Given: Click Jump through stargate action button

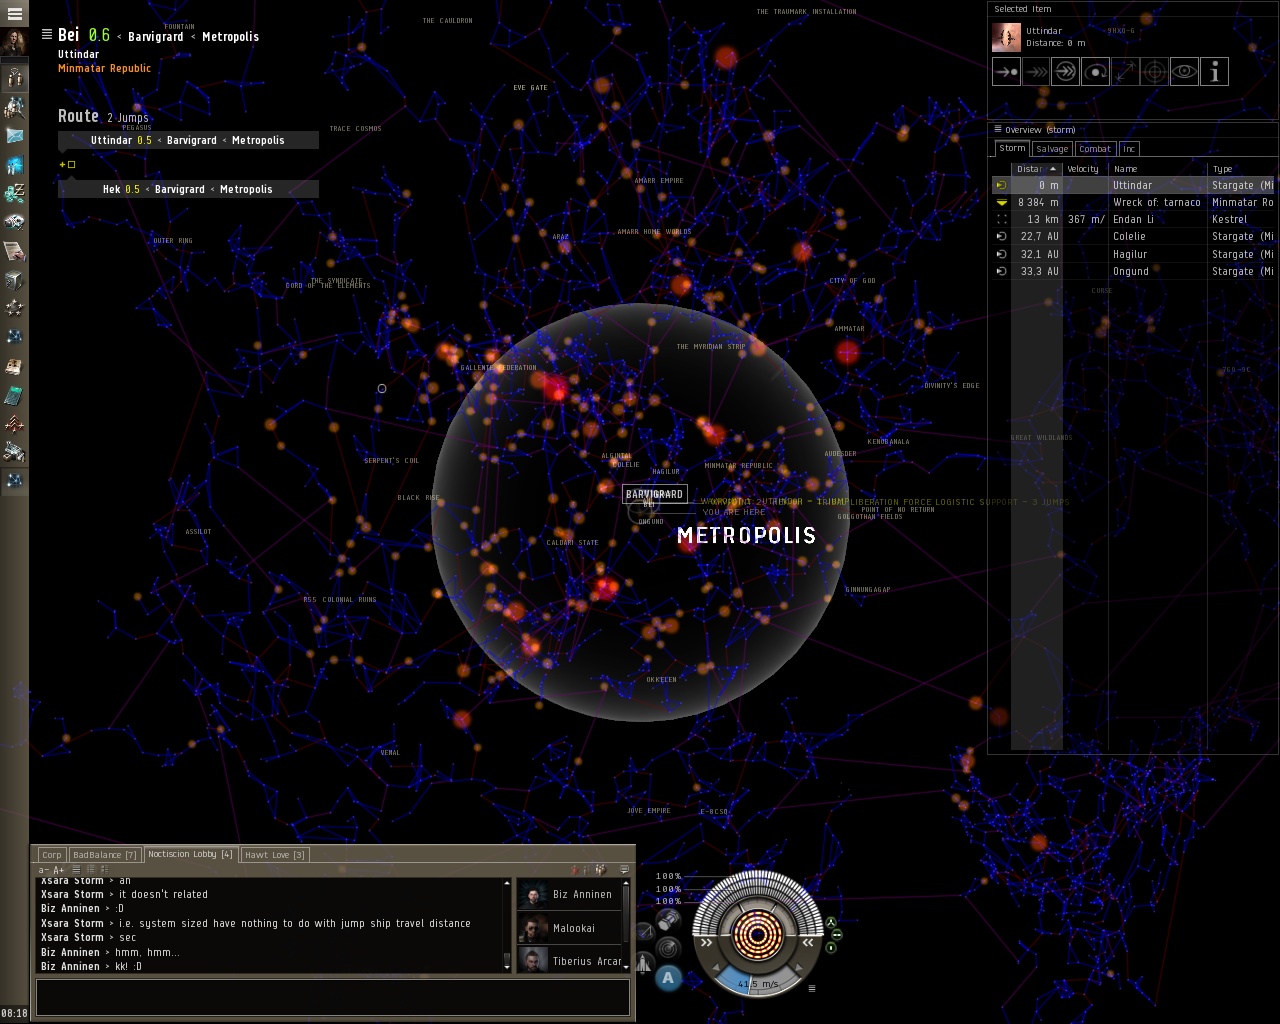Looking at the screenshot, I should pyautogui.click(x=1066, y=72).
